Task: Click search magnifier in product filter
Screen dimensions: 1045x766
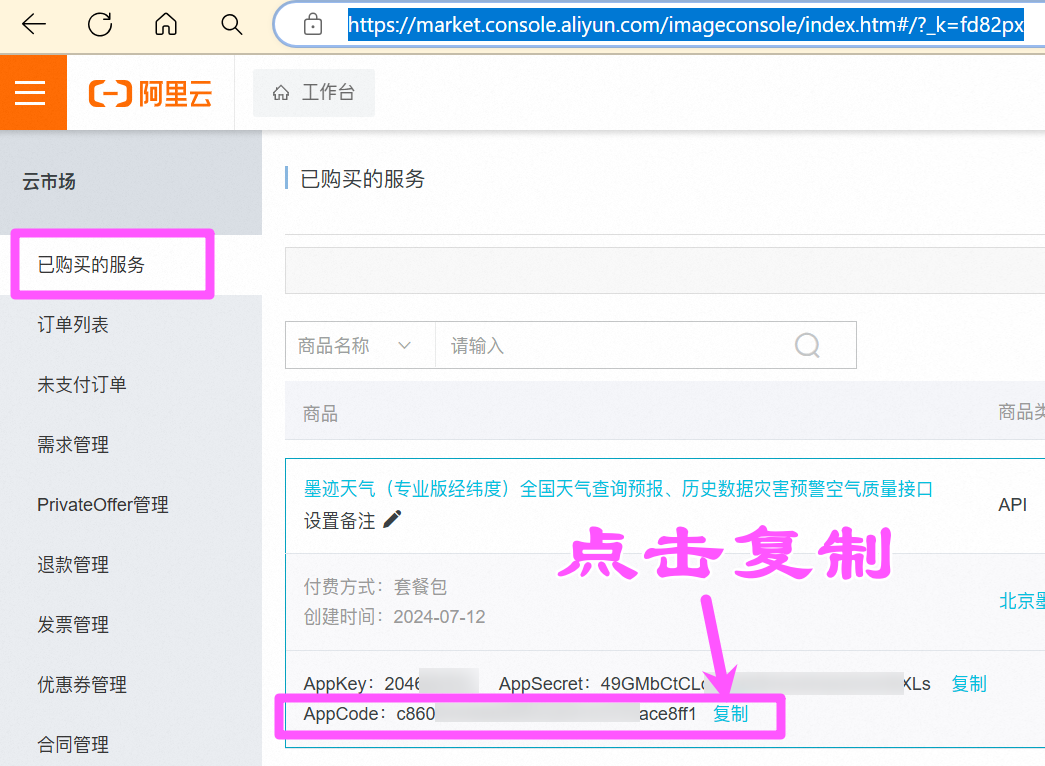Action: 807,346
